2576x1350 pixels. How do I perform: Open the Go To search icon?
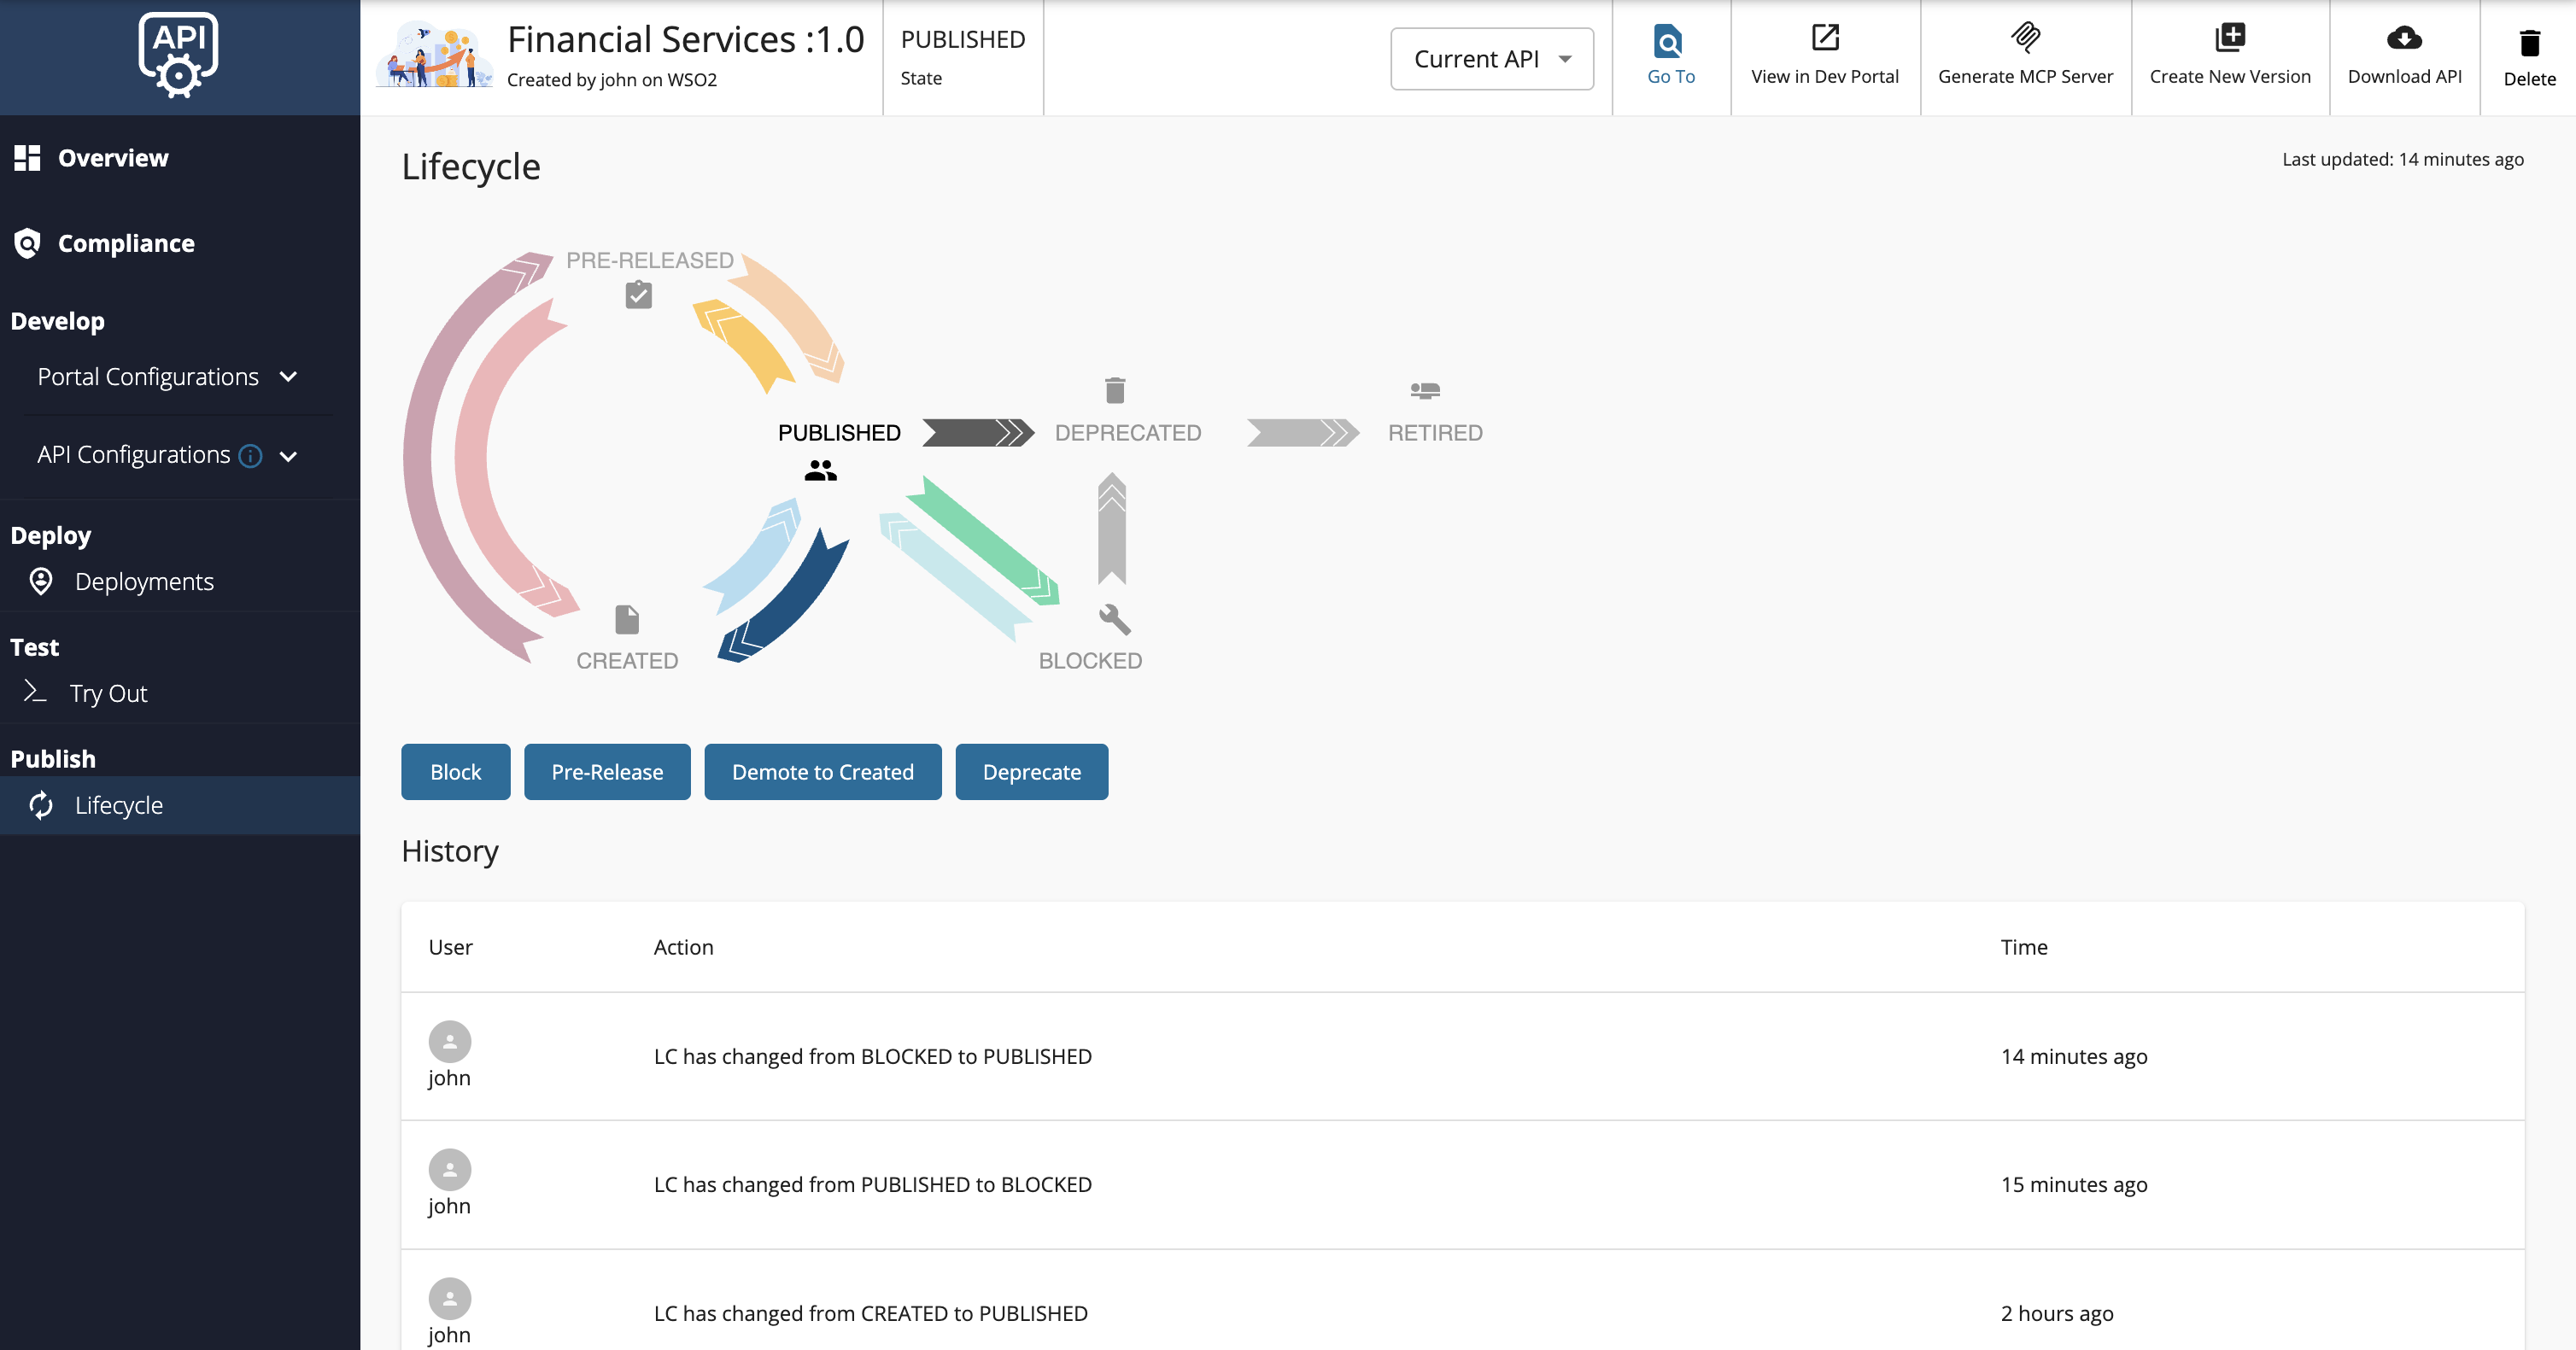point(1669,43)
